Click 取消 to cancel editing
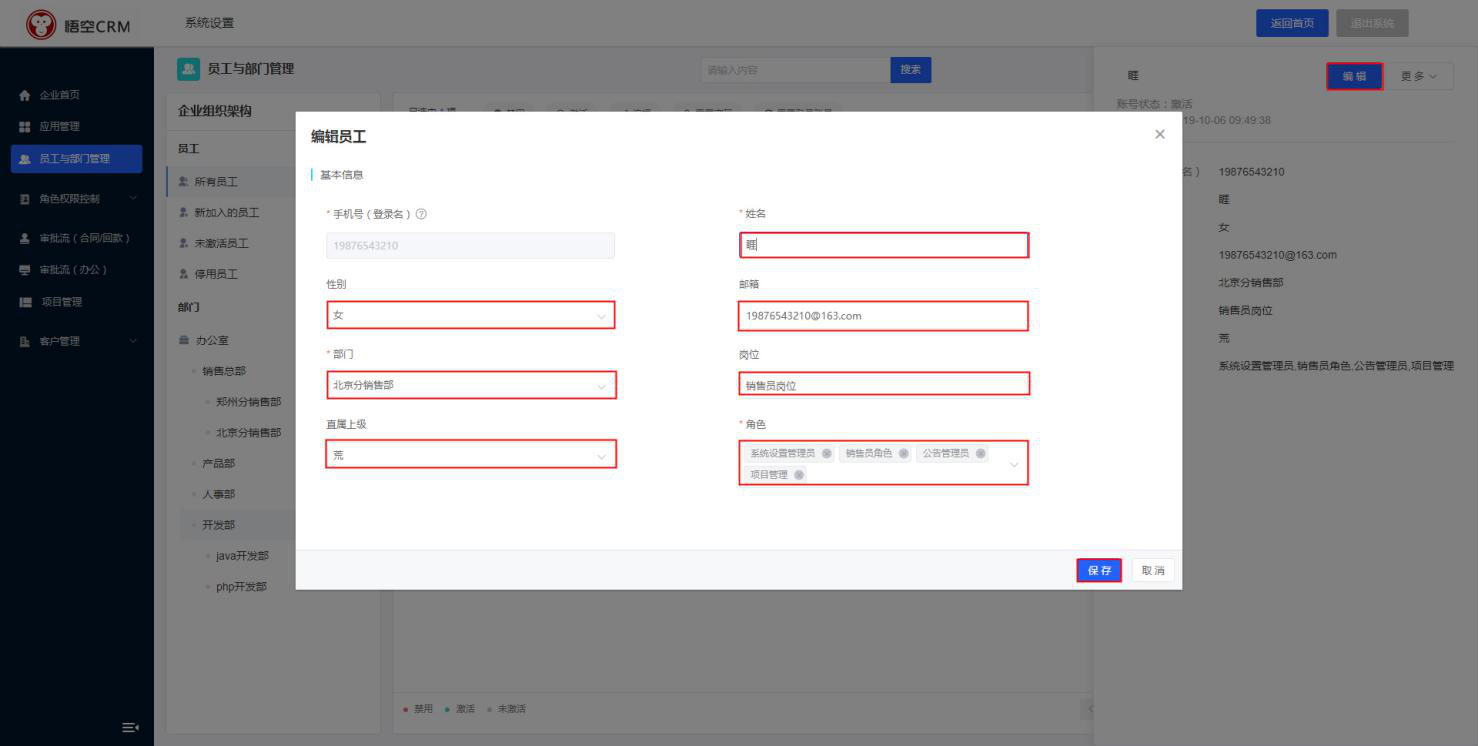This screenshot has height=746, width=1478. (x=1153, y=570)
